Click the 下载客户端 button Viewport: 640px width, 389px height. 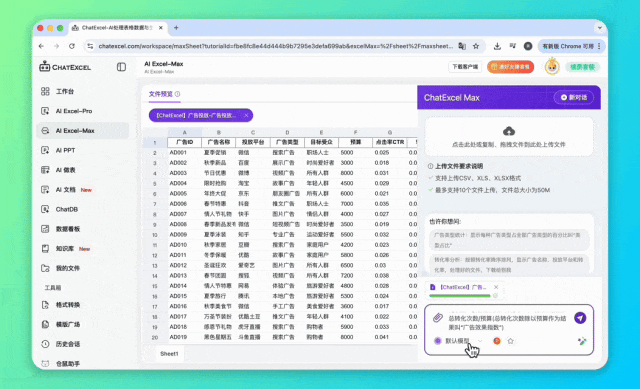tap(465, 67)
